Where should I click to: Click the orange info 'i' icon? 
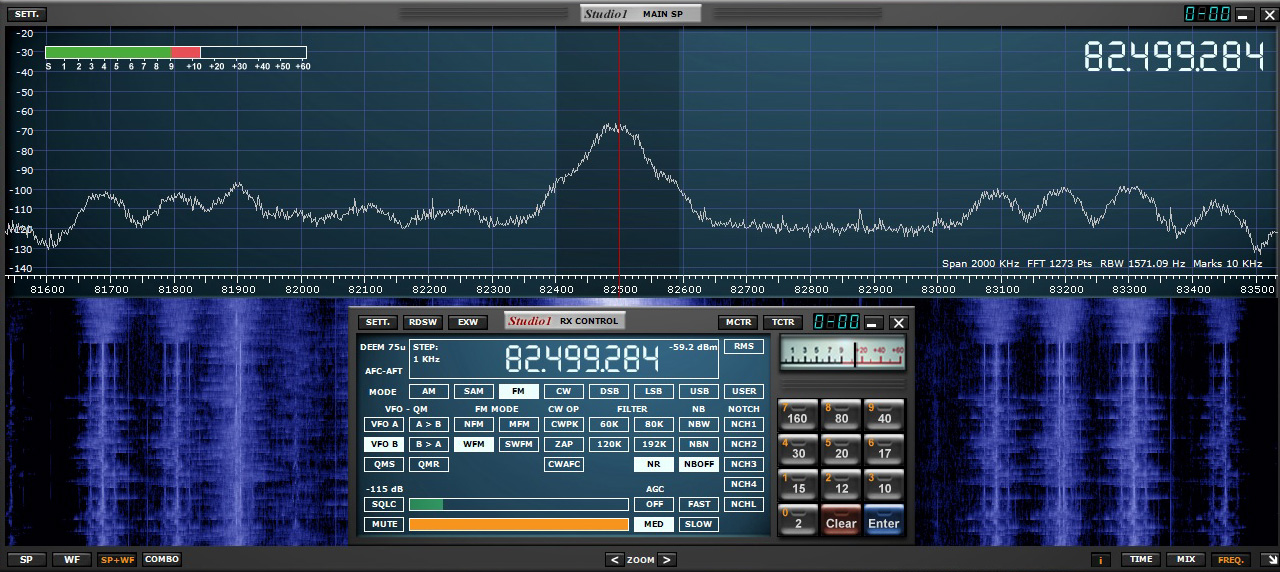coord(1101,560)
